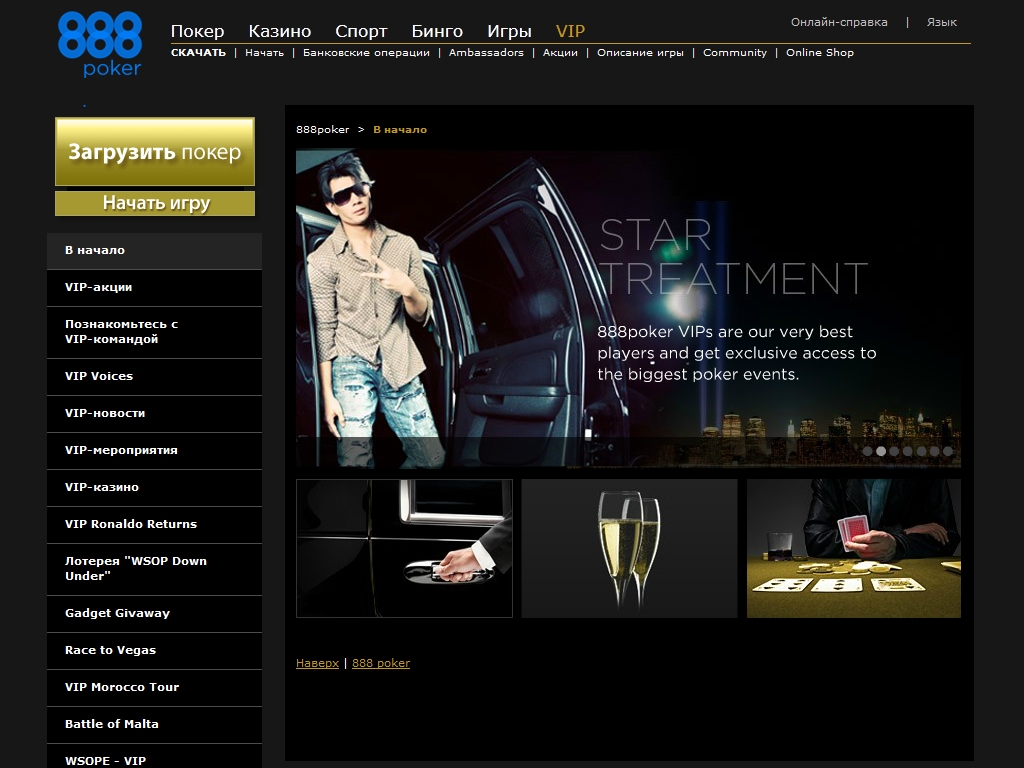This screenshot has height=768, width=1024.
Task: Open the VIP top navigation tab
Action: point(570,31)
